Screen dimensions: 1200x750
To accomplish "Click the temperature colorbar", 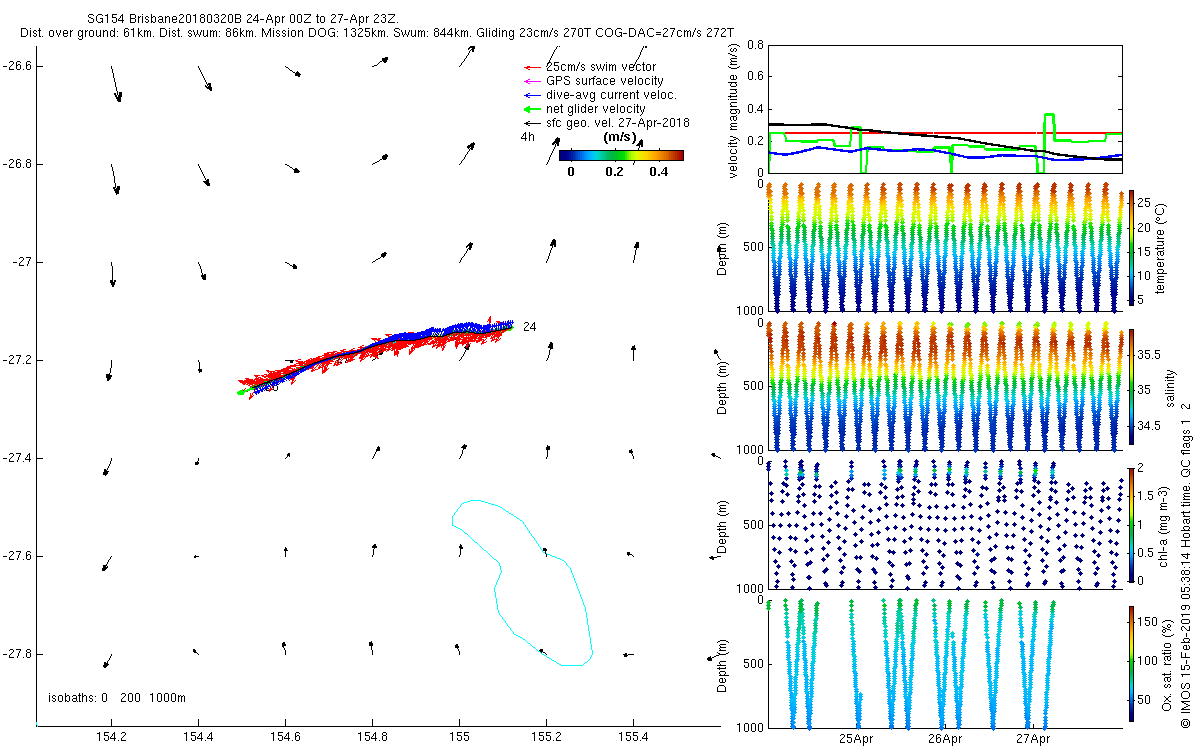I will (x=1130, y=246).
